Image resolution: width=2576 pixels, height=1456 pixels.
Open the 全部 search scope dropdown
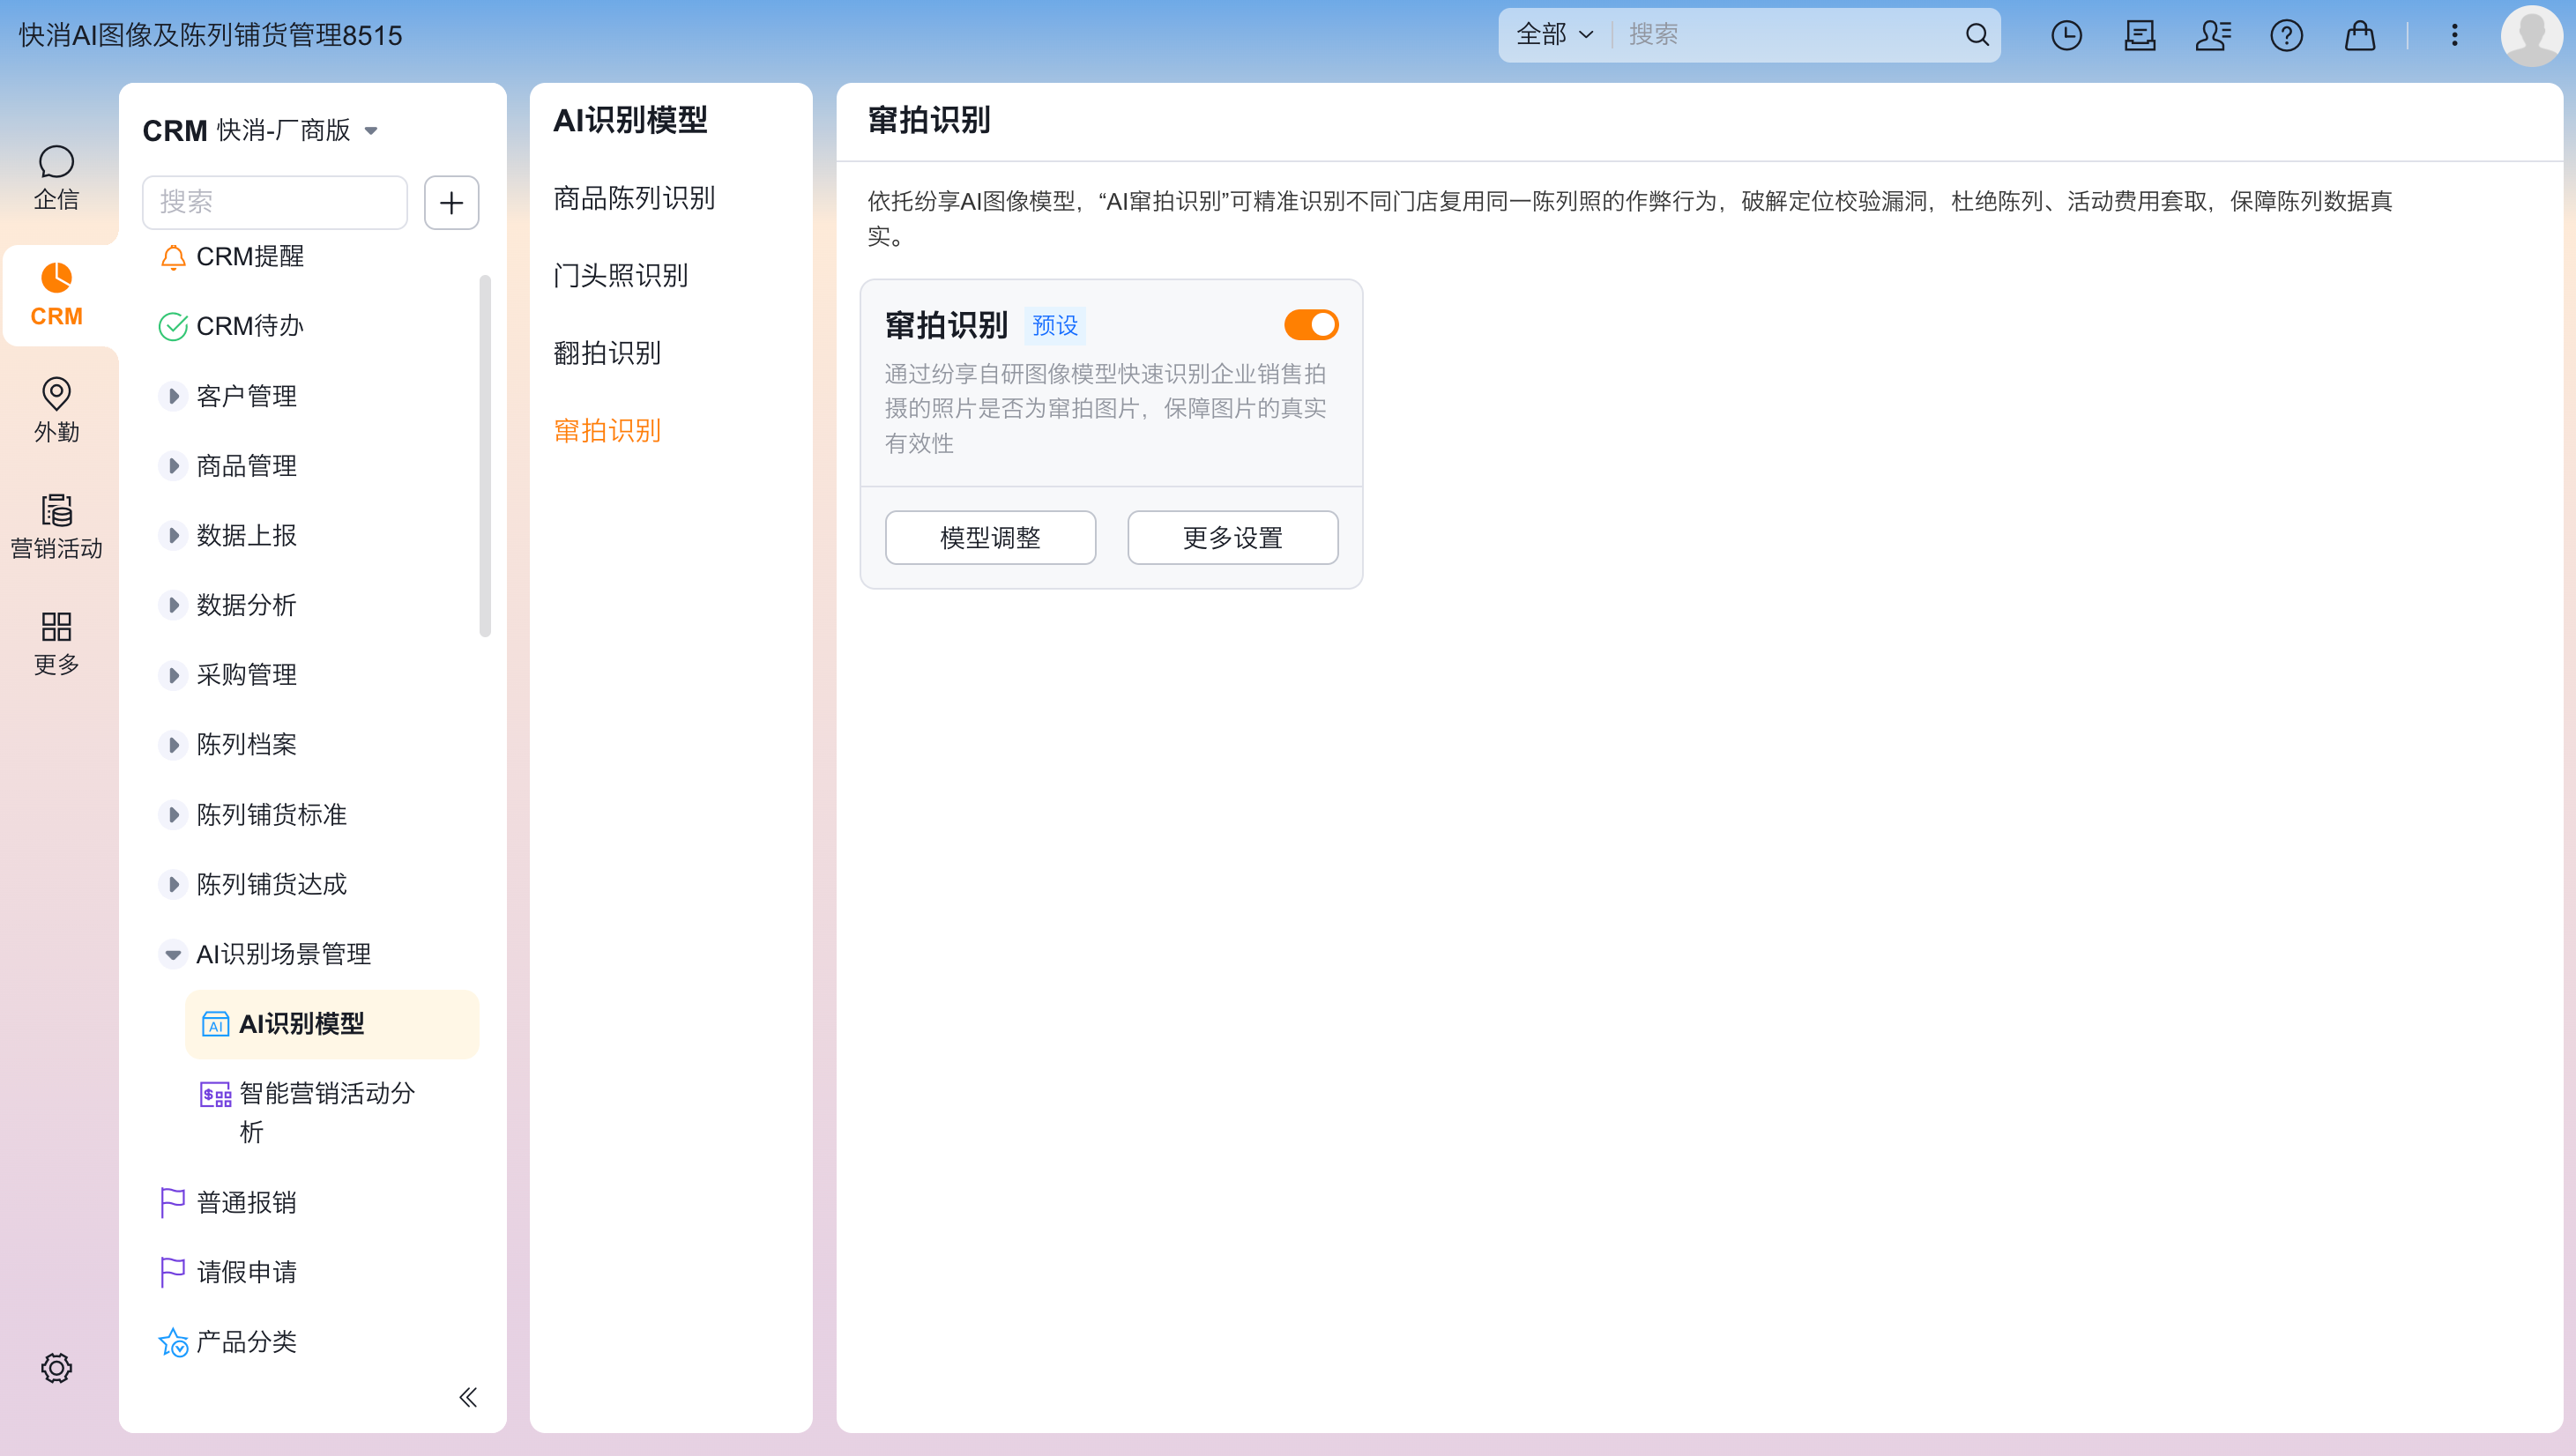[x=1554, y=35]
